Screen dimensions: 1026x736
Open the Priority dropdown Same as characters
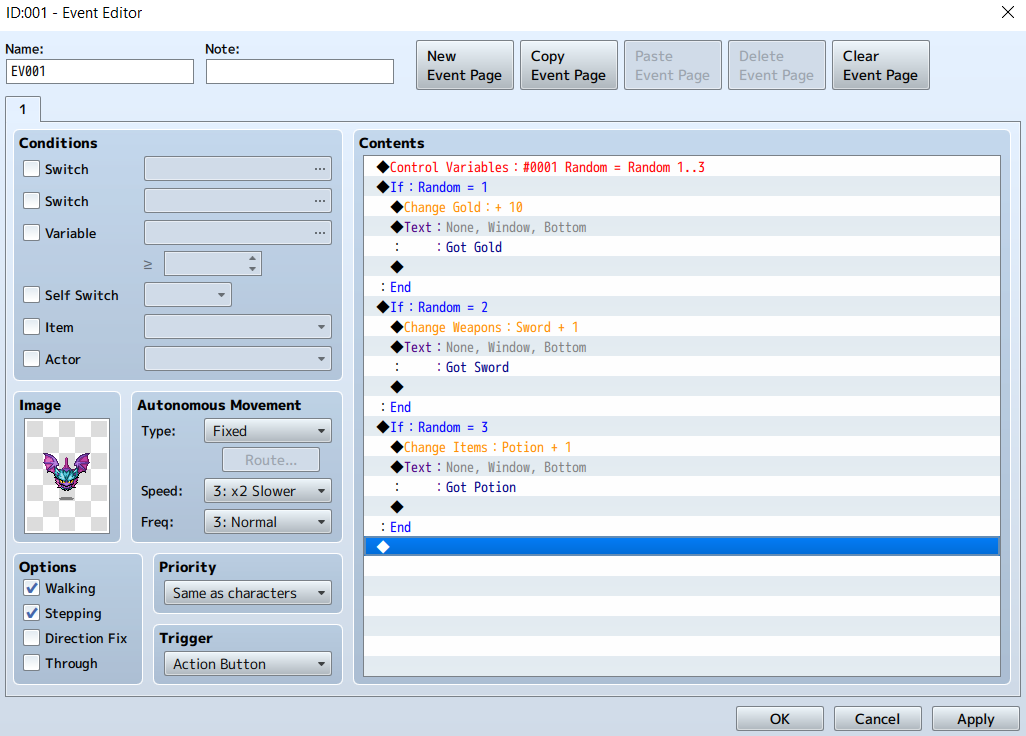[246, 592]
